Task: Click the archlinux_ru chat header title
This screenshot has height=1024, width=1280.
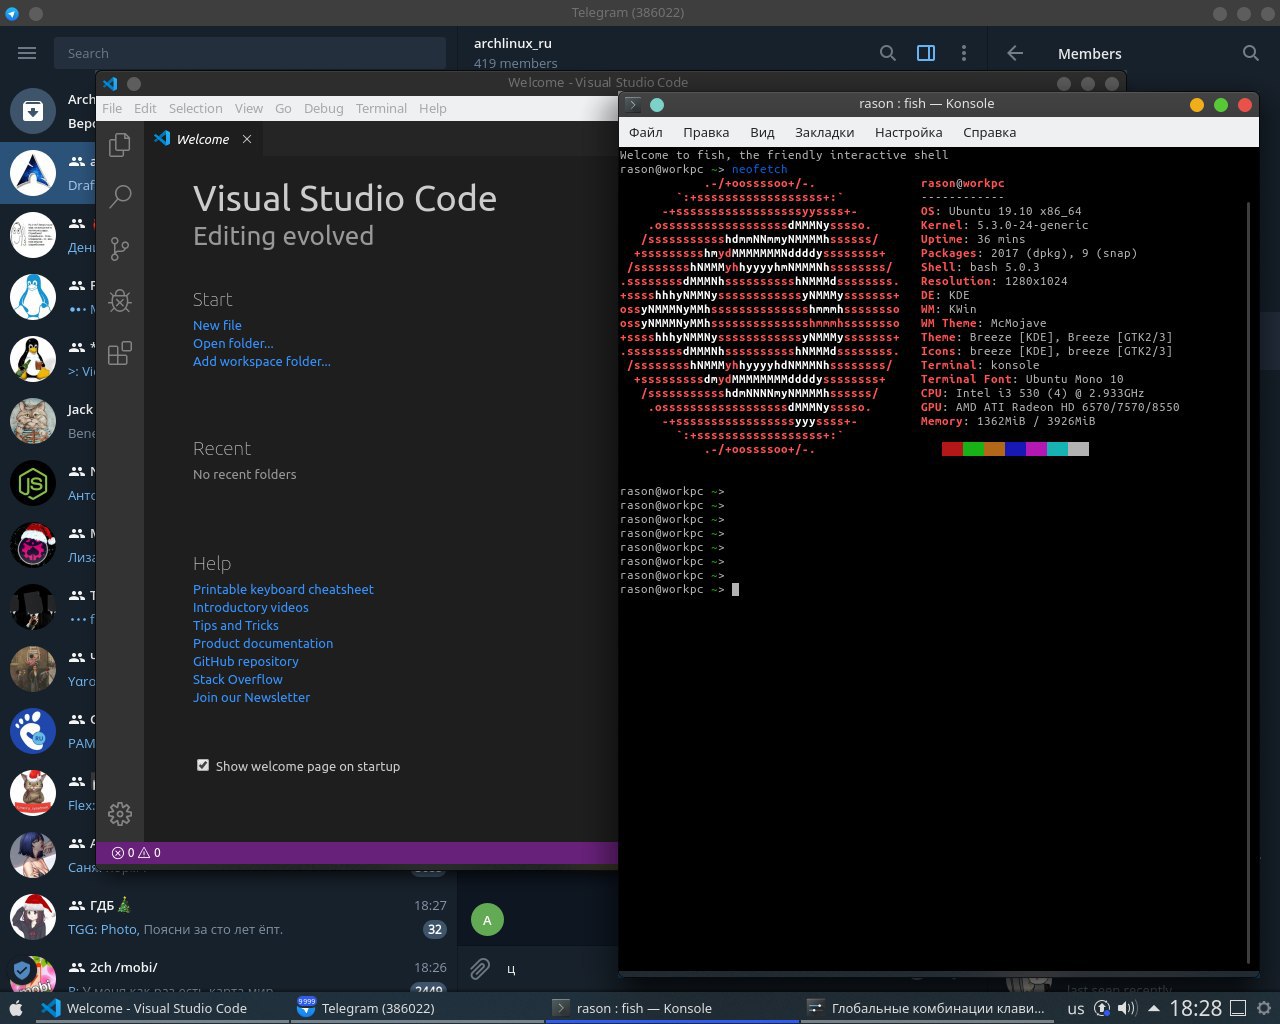Action: pos(513,43)
